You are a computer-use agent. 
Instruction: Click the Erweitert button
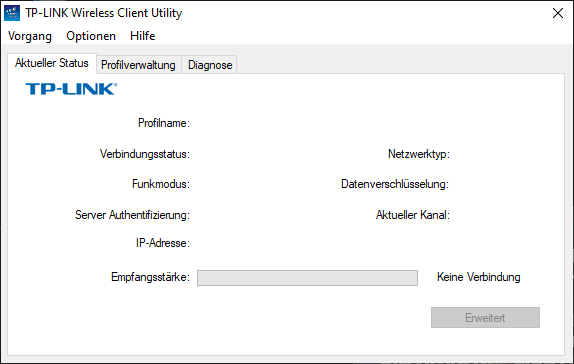[485, 317]
